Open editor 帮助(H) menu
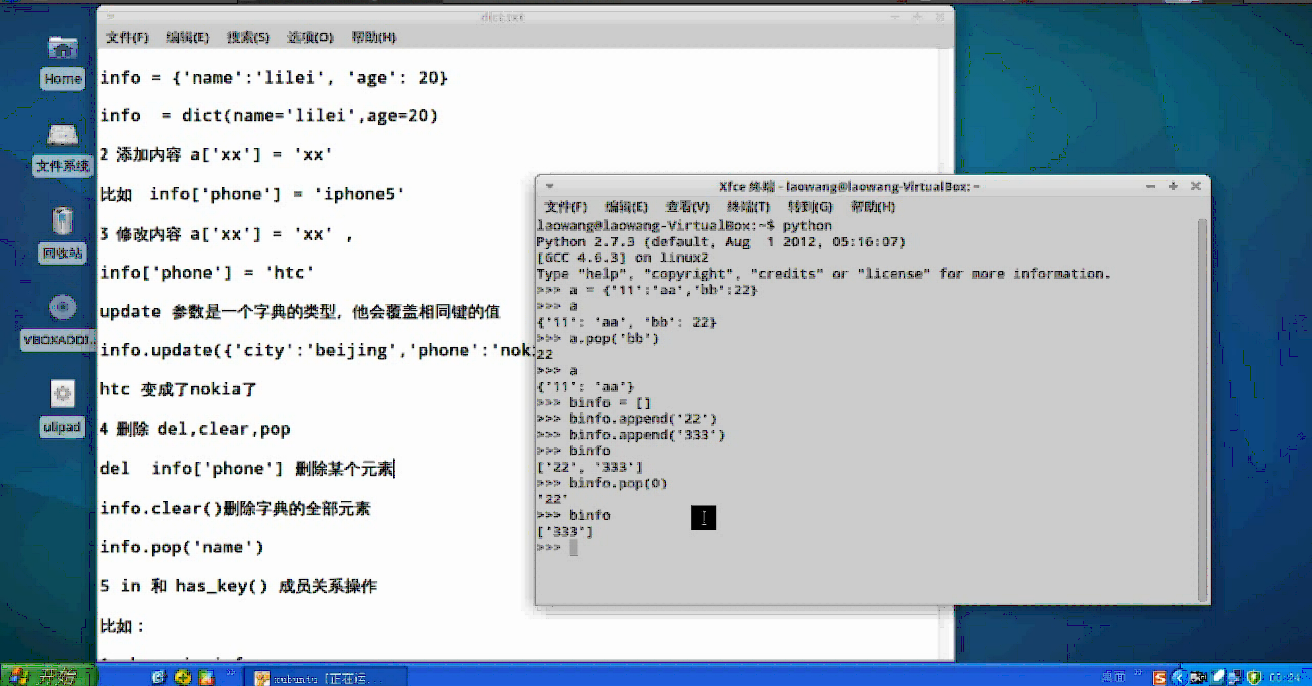1312x686 pixels. tap(374, 37)
